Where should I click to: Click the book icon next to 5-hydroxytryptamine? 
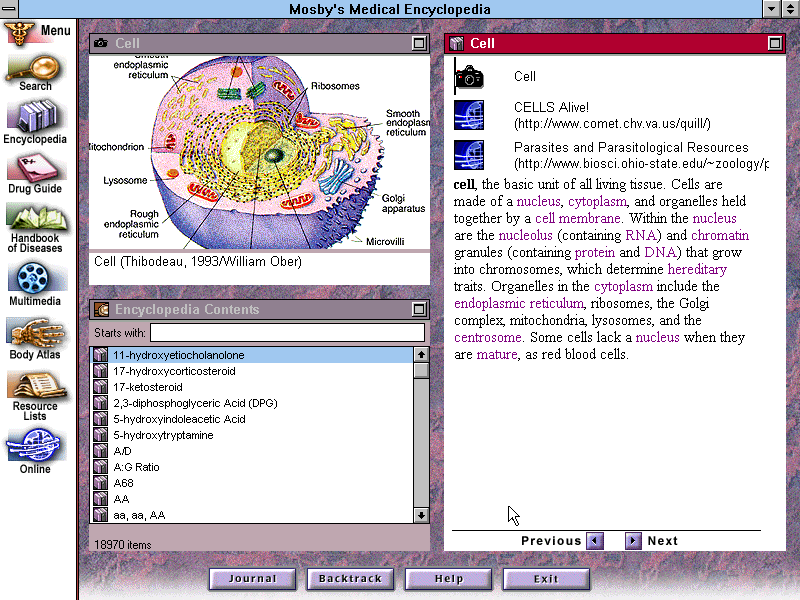(x=101, y=435)
